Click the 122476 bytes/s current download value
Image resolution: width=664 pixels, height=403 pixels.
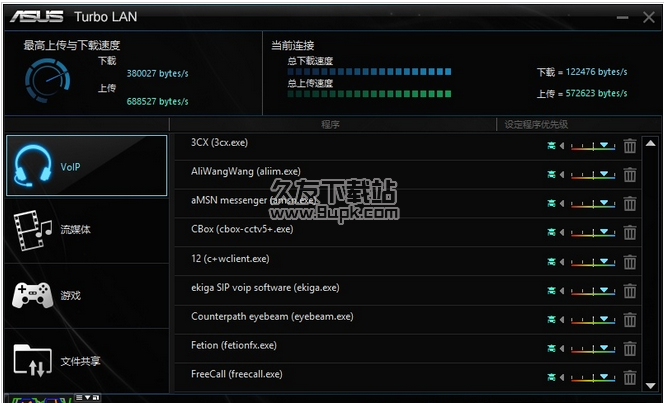point(596,72)
